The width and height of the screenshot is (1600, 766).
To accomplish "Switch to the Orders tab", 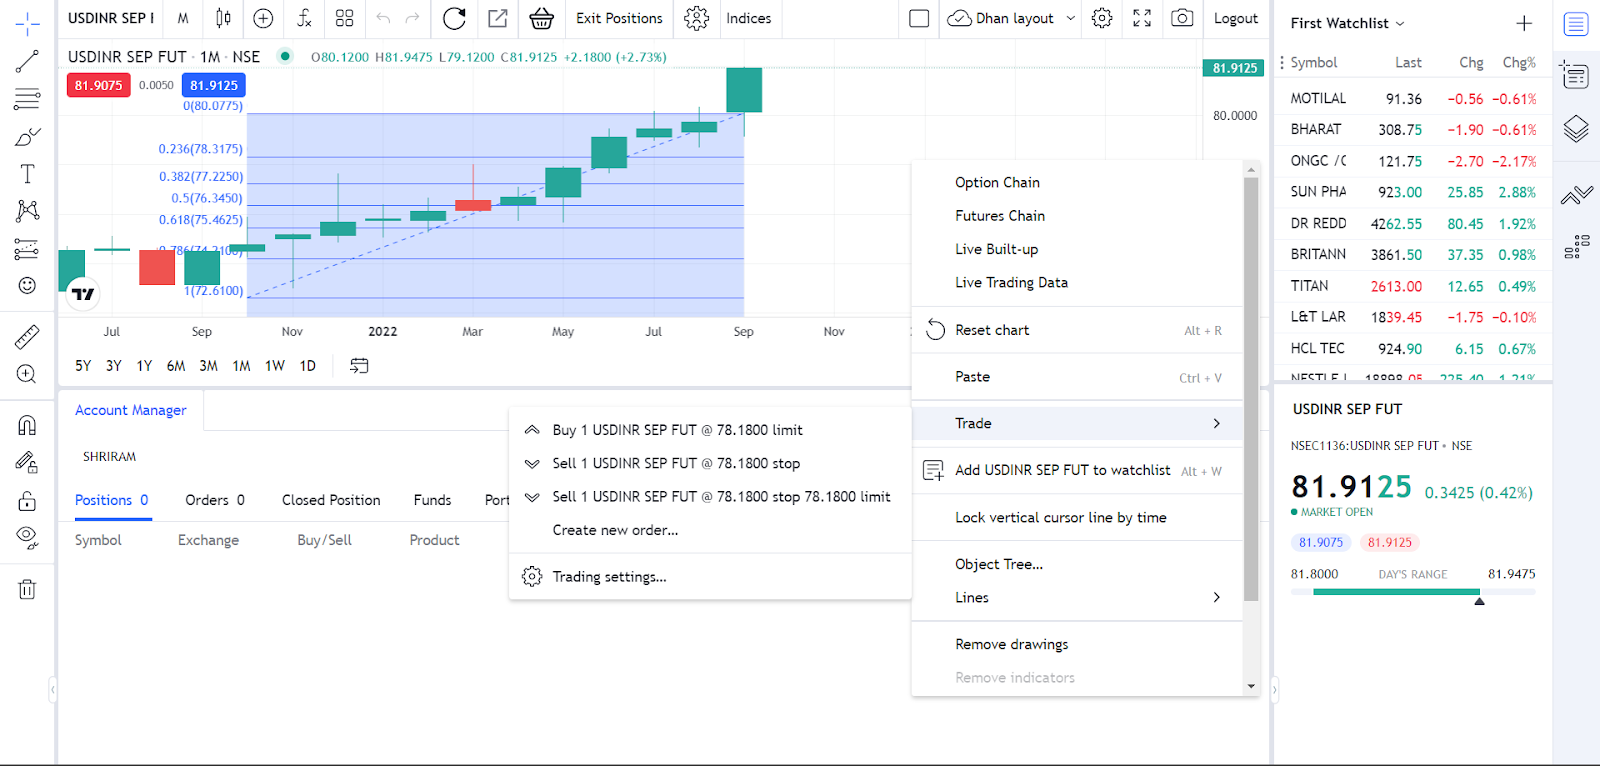I will [x=214, y=500].
